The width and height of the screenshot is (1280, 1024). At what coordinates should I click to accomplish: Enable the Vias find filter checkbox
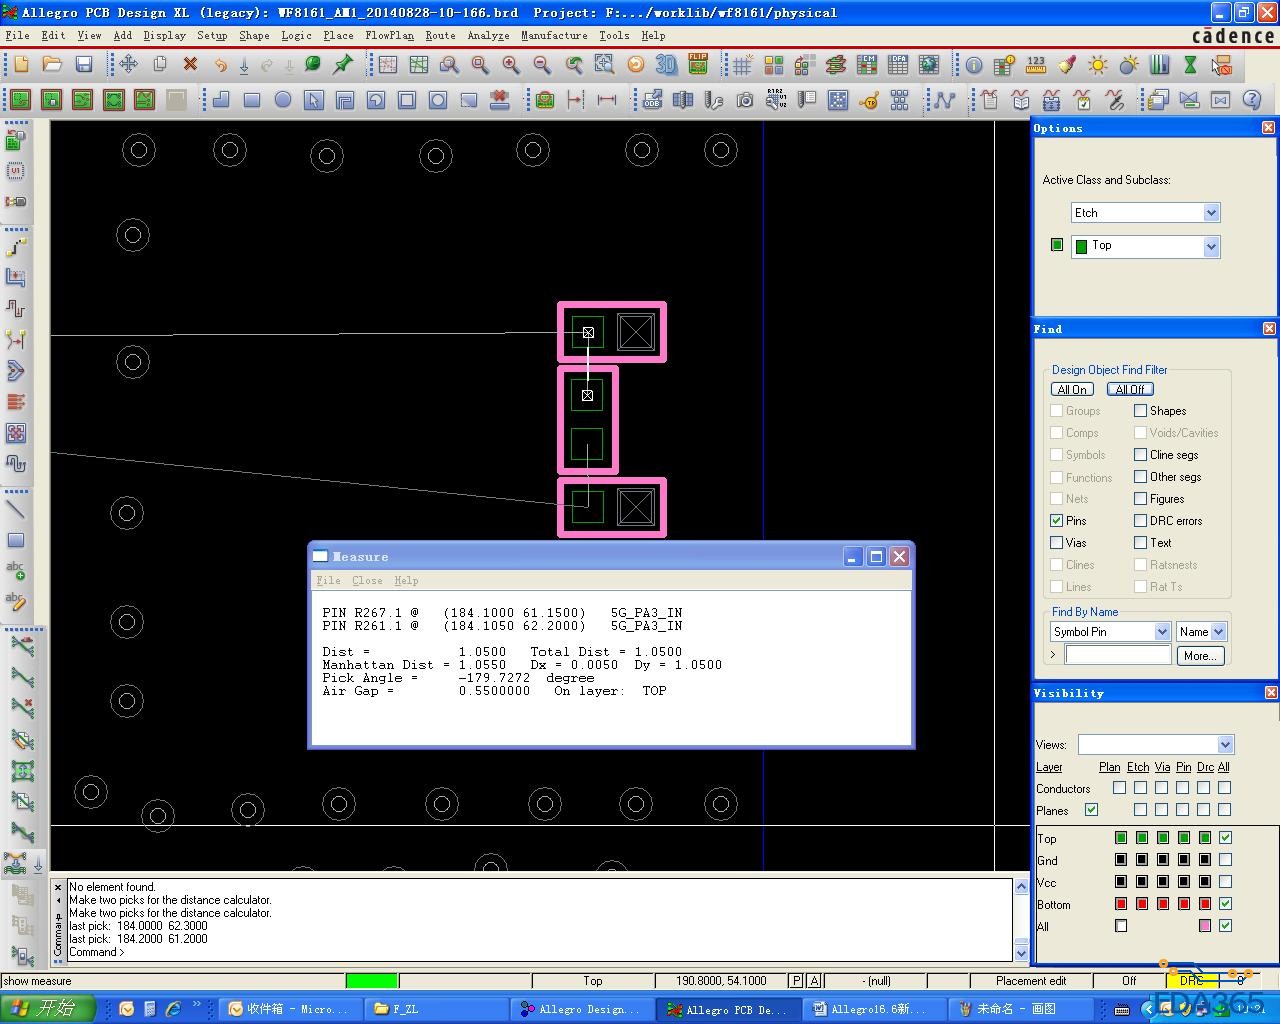coord(1056,543)
